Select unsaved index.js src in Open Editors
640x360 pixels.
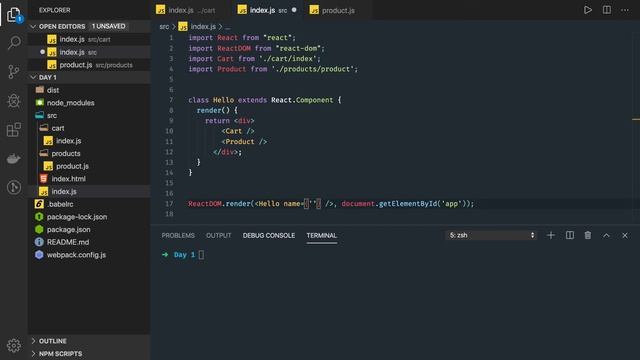click(89, 52)
